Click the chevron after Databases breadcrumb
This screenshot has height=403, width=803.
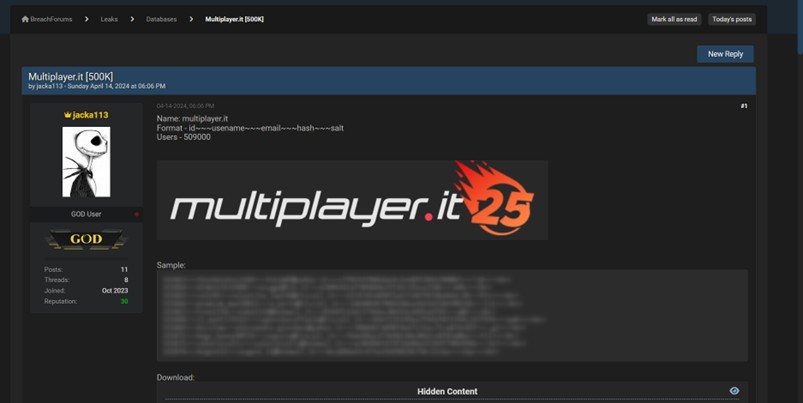point(191,19)
